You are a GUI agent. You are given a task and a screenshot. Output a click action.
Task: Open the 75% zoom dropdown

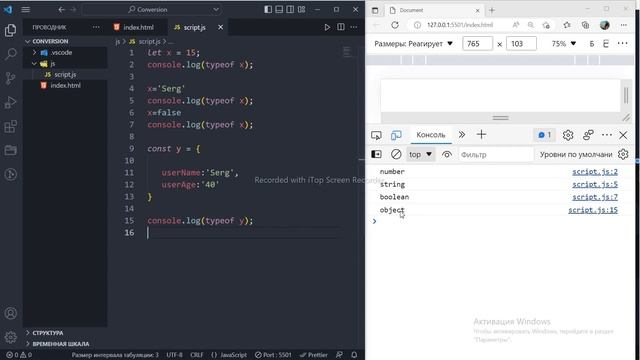pyautogui.click(x=564, y=44)
